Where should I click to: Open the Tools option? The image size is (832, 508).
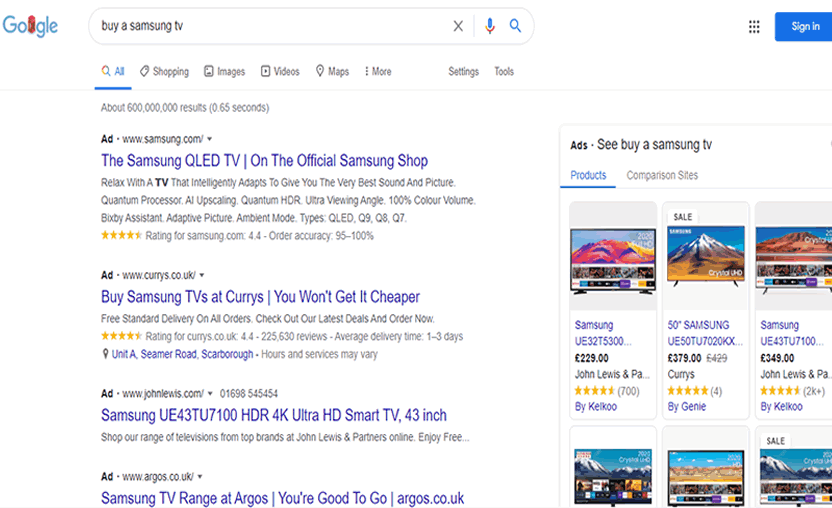(x=504, y=71)
